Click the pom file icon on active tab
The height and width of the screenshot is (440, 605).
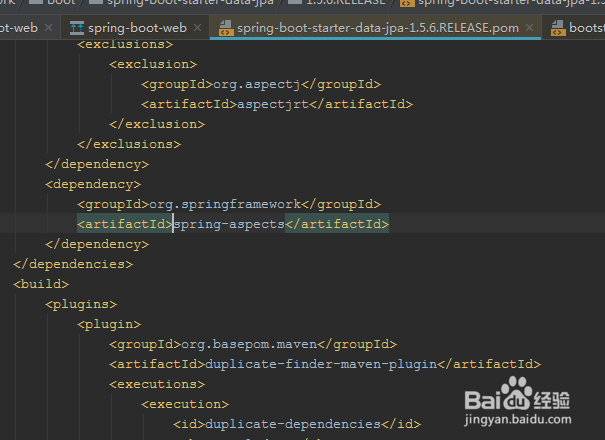[x=226, y=28]
